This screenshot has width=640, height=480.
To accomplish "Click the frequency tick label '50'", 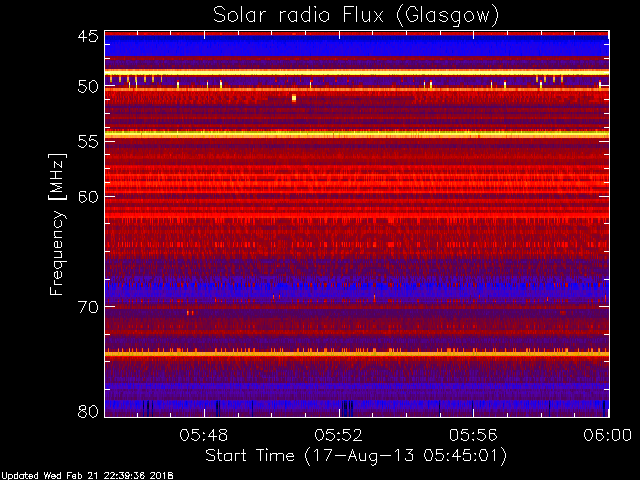I will [x=88, y=87].
